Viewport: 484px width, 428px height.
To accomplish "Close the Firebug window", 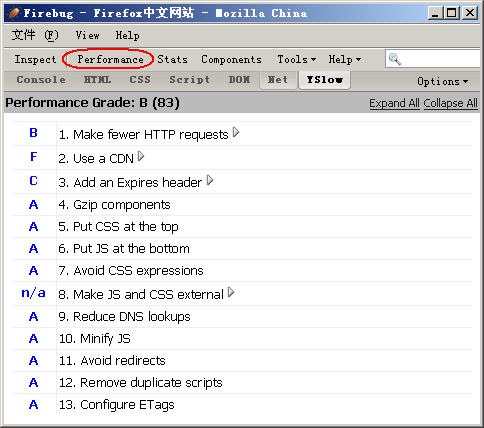I will pos(470,13).
